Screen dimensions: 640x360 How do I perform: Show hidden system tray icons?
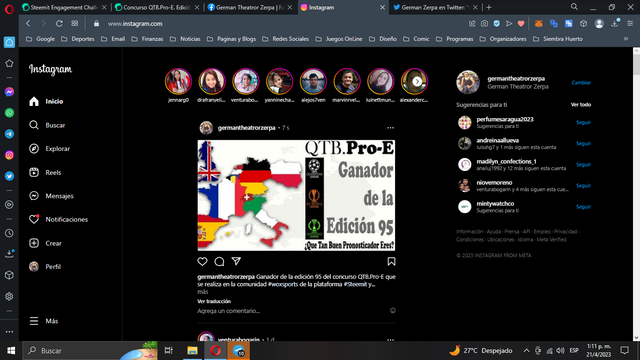coord(527,351)
